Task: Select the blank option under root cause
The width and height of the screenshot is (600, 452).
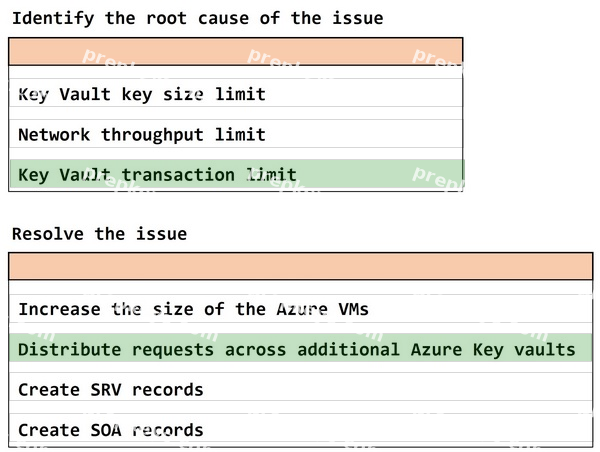Action: click(236, 72)
